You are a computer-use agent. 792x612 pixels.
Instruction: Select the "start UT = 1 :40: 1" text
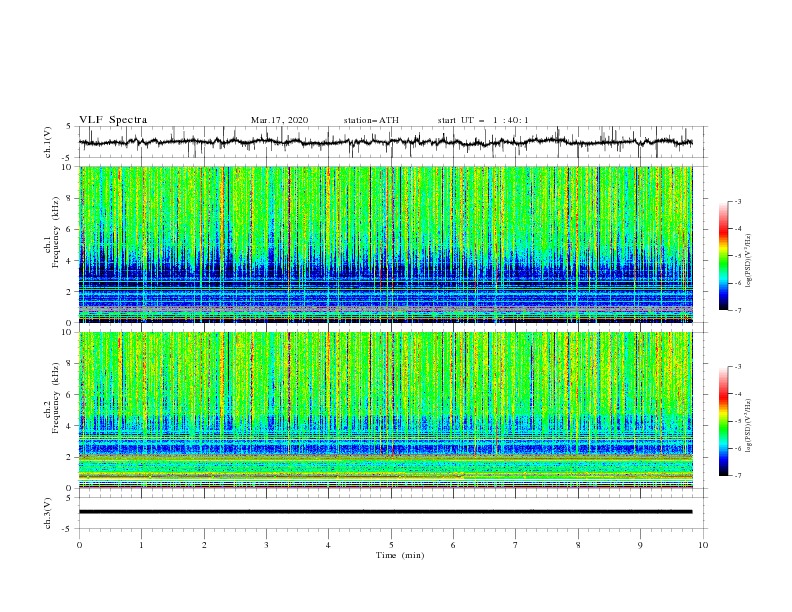(x=483, y=120)
